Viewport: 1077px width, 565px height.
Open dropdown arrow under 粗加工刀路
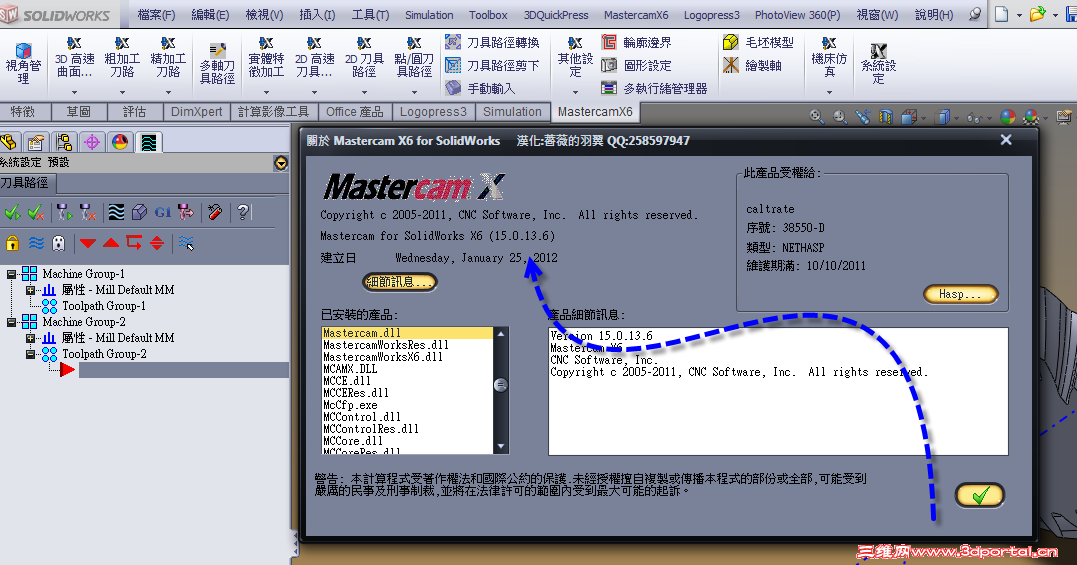click(x=122, y=92)
